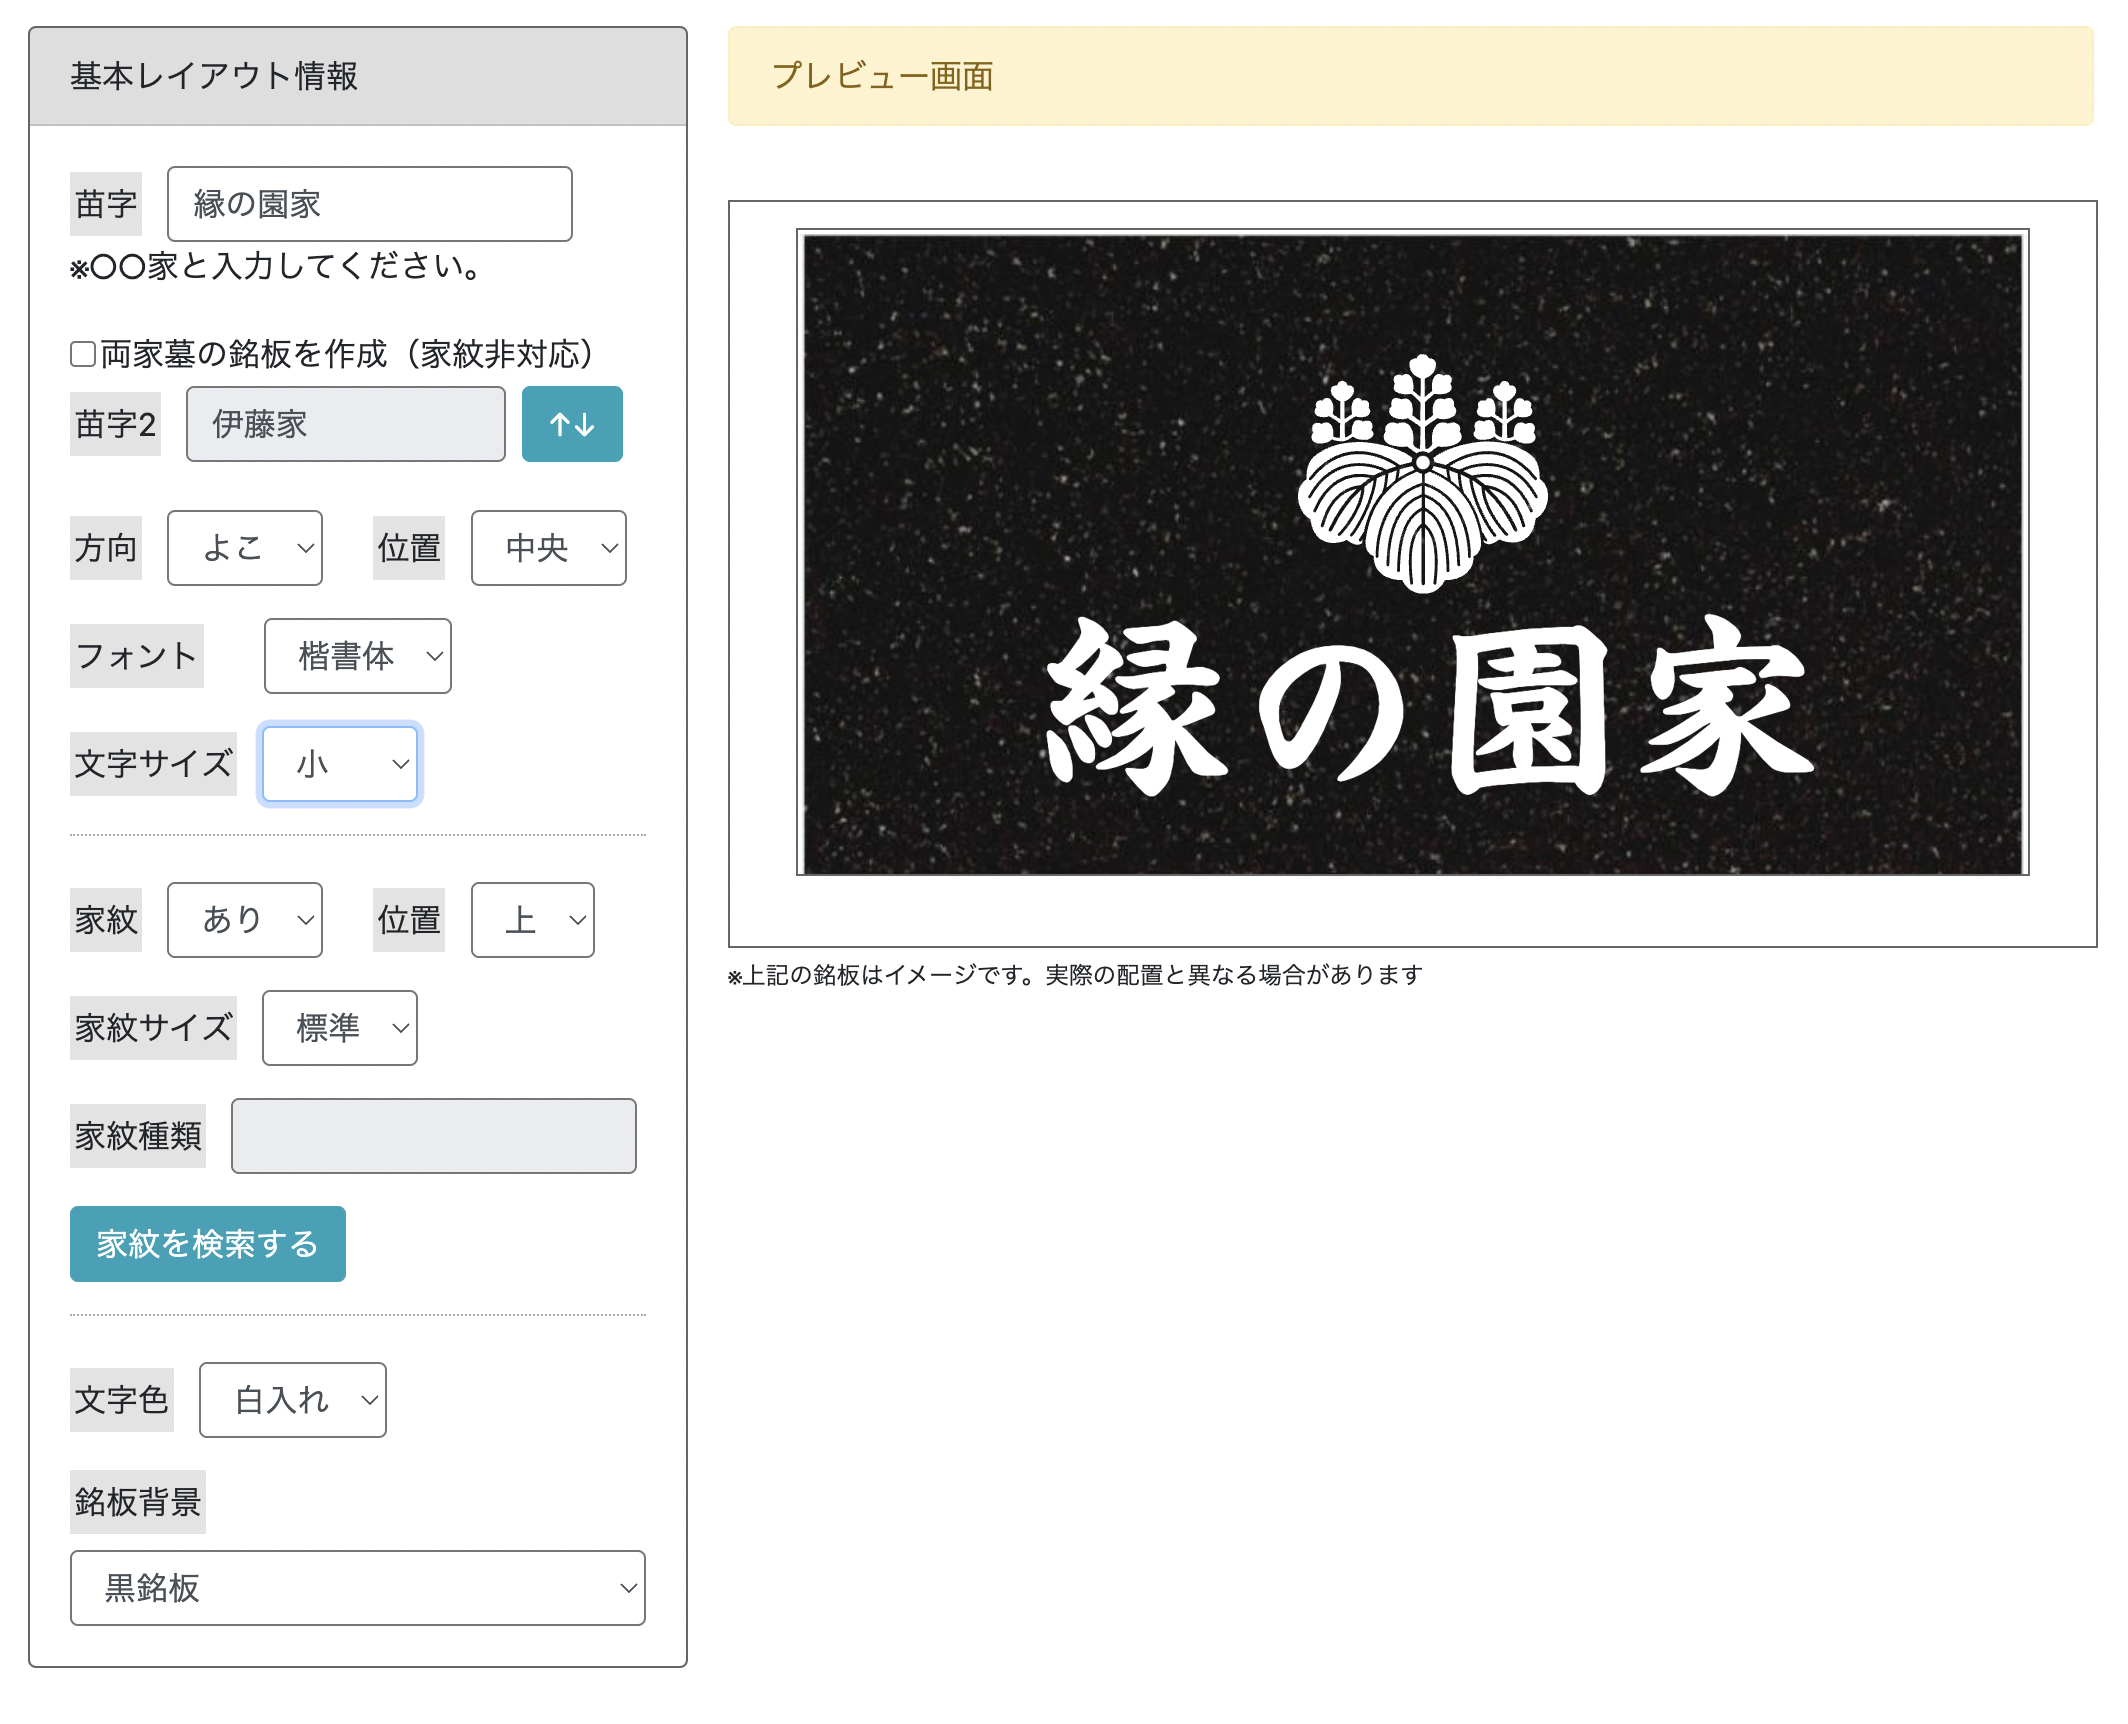Open the 文字色 color dropdown showing 白入れ
The image size is (2128, 1724).
coord(291,1400)
